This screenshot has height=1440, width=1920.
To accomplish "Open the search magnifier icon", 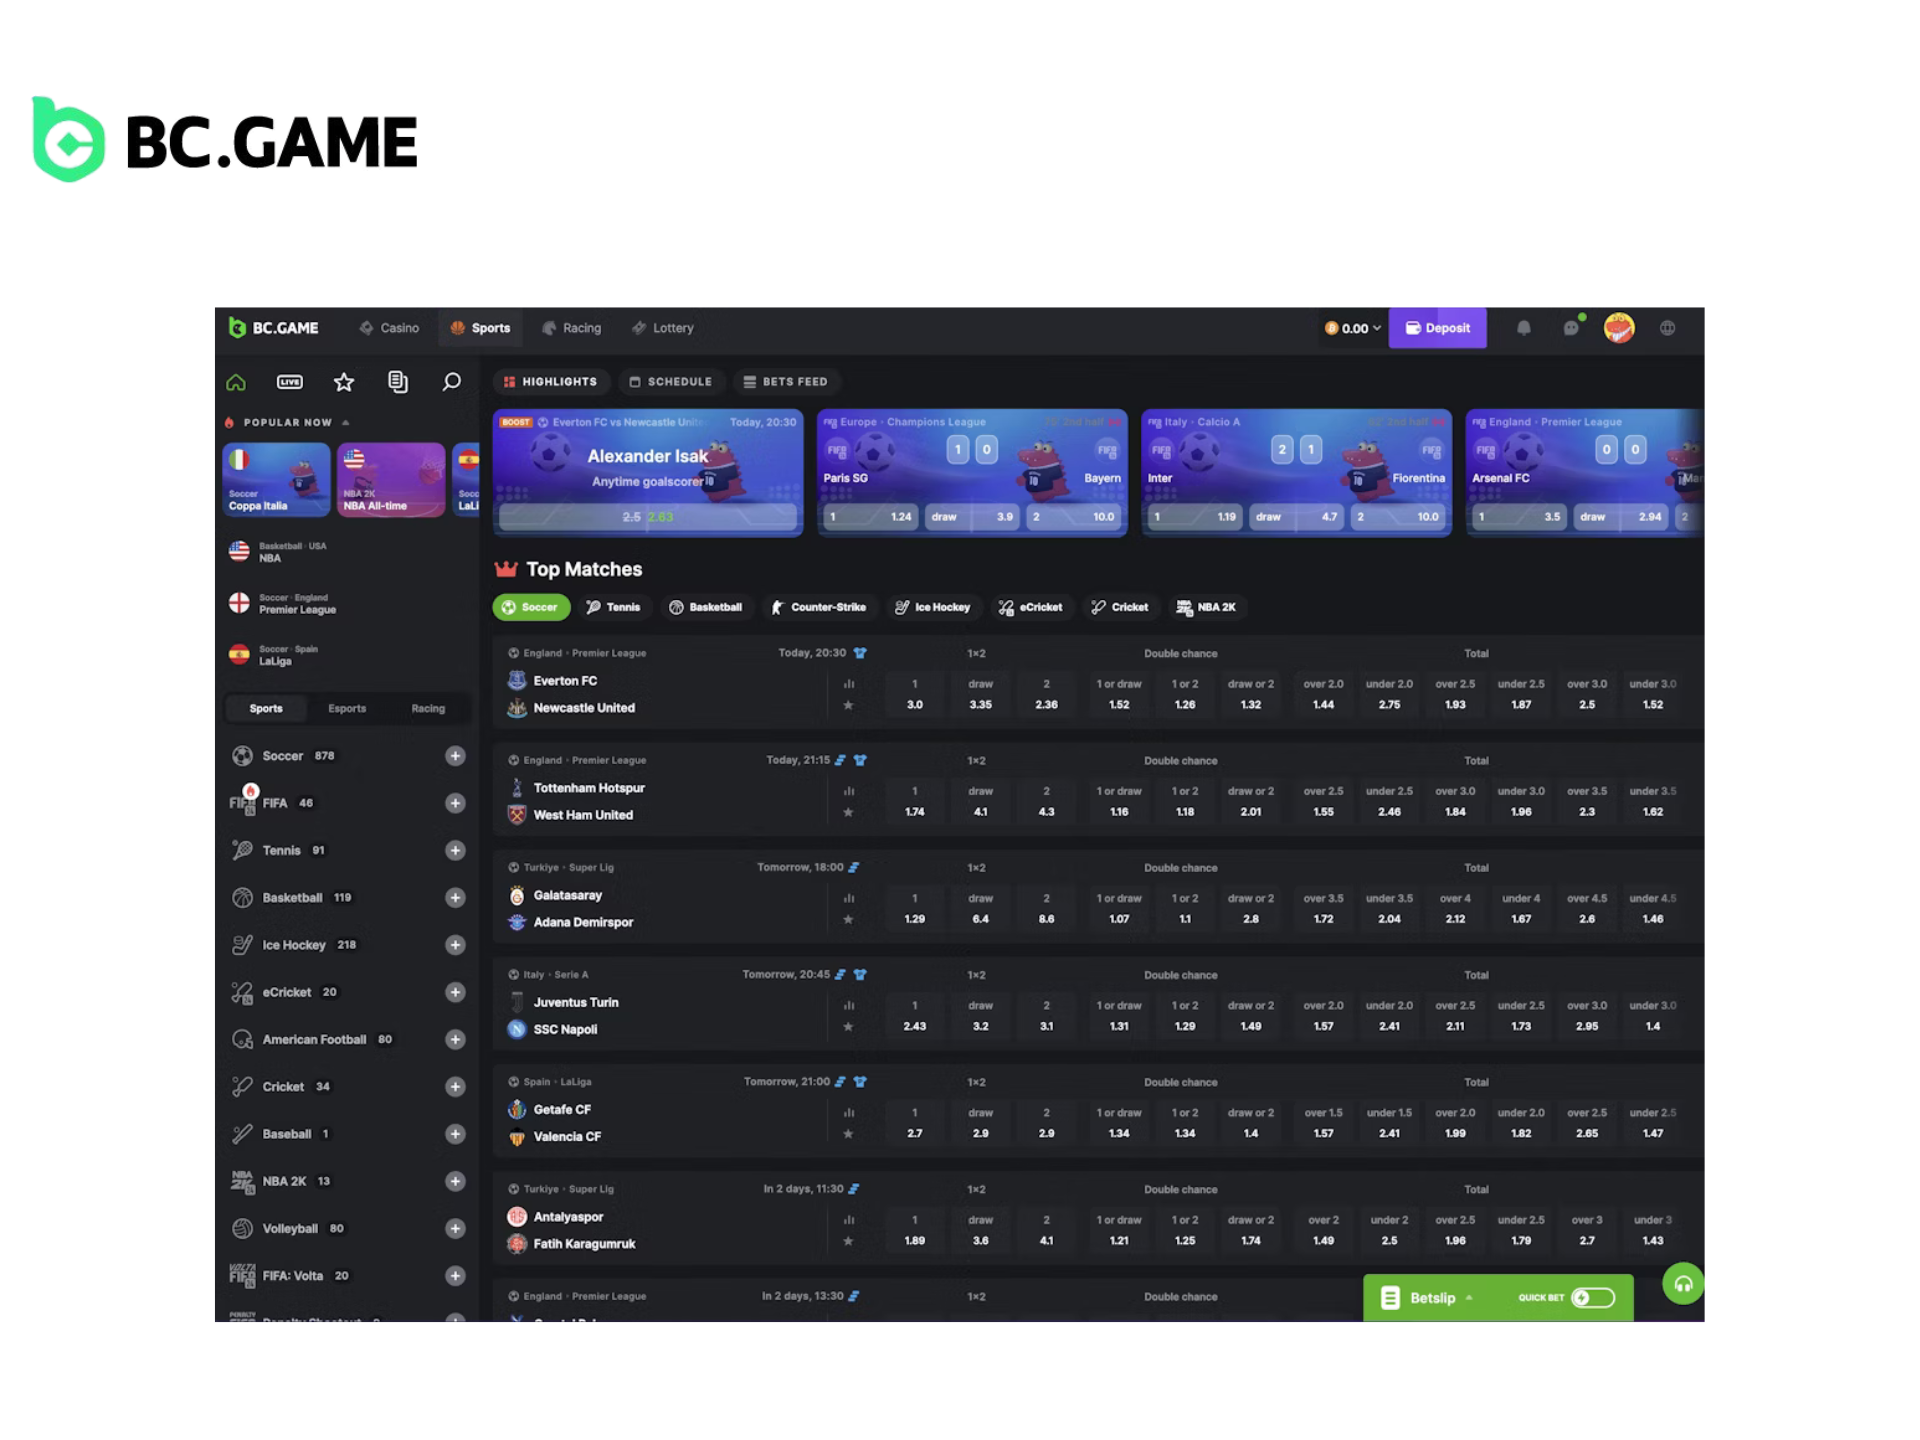I will click(x=452, y=382).
